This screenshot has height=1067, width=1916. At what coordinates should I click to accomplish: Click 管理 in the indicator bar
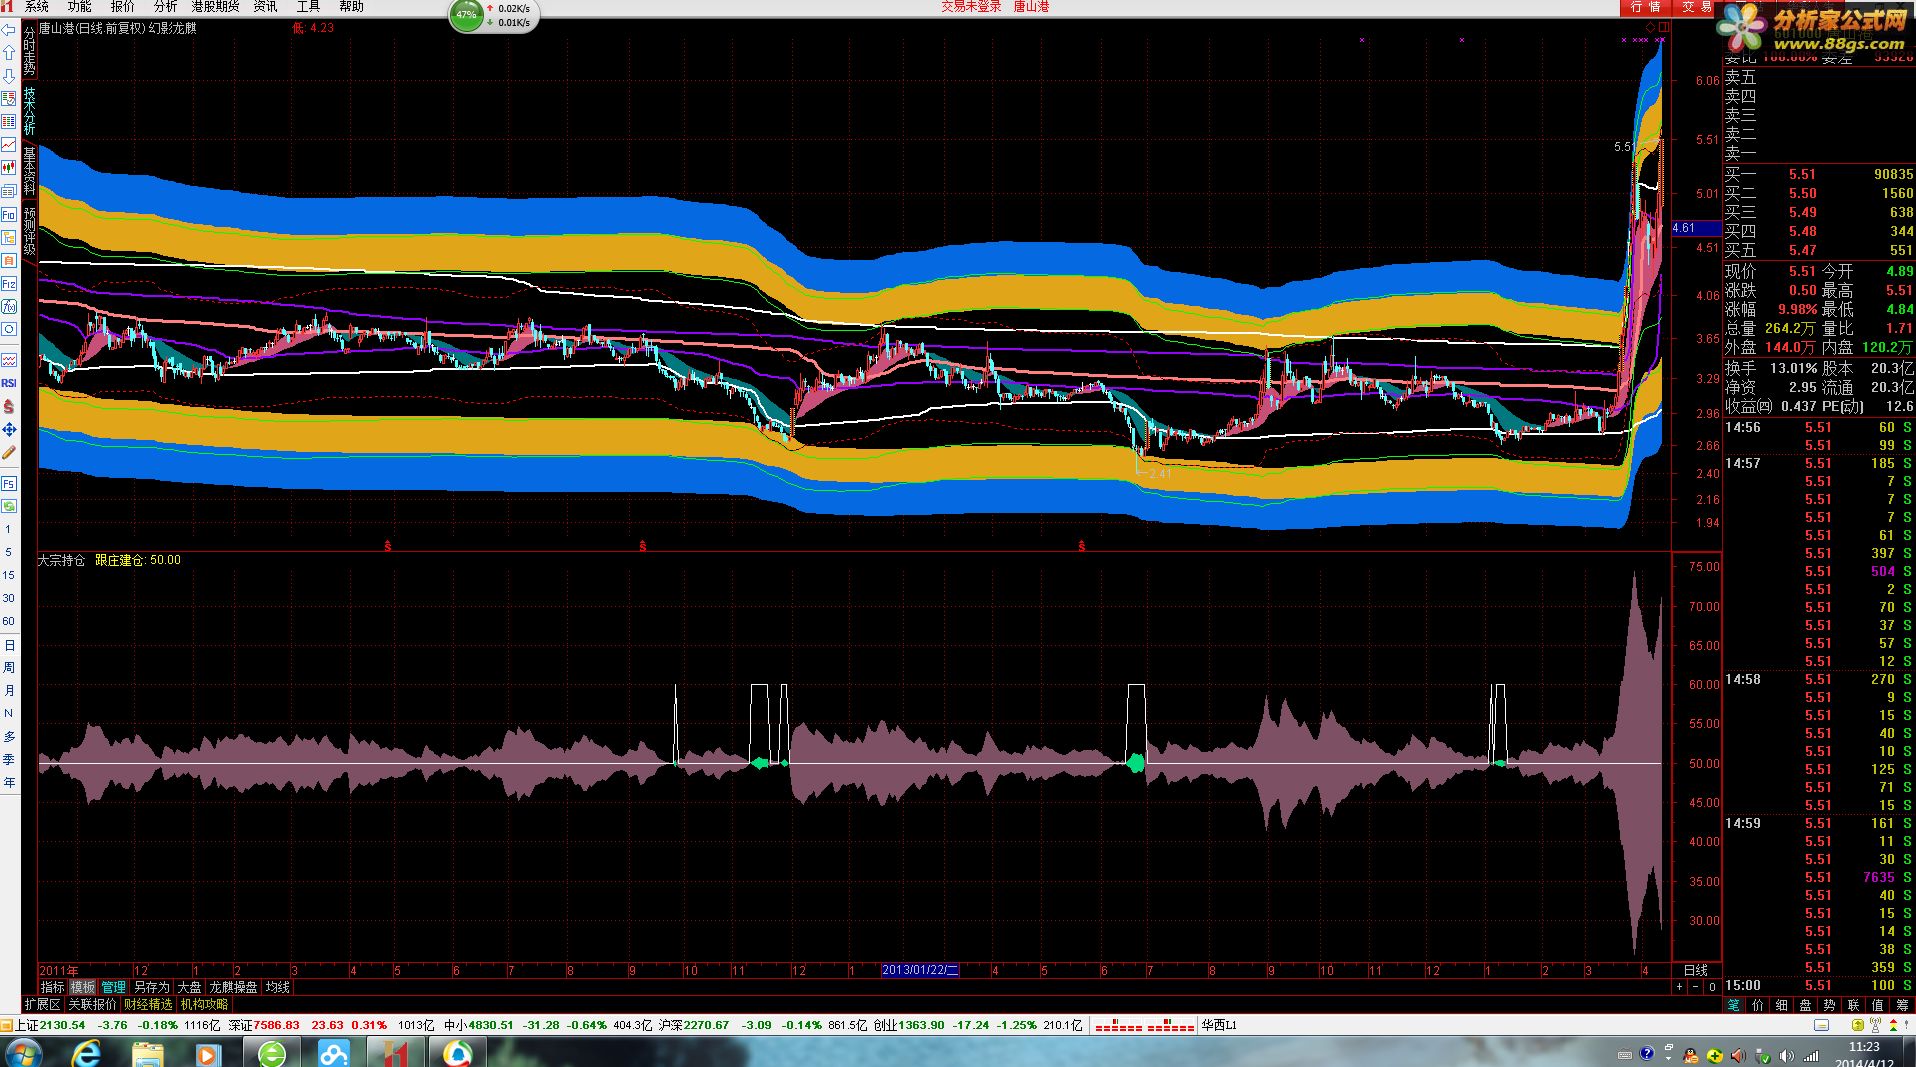click(x=114, y=987)
